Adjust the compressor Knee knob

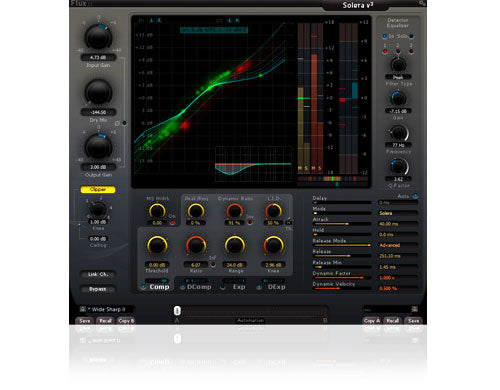(x=273, y=246)
